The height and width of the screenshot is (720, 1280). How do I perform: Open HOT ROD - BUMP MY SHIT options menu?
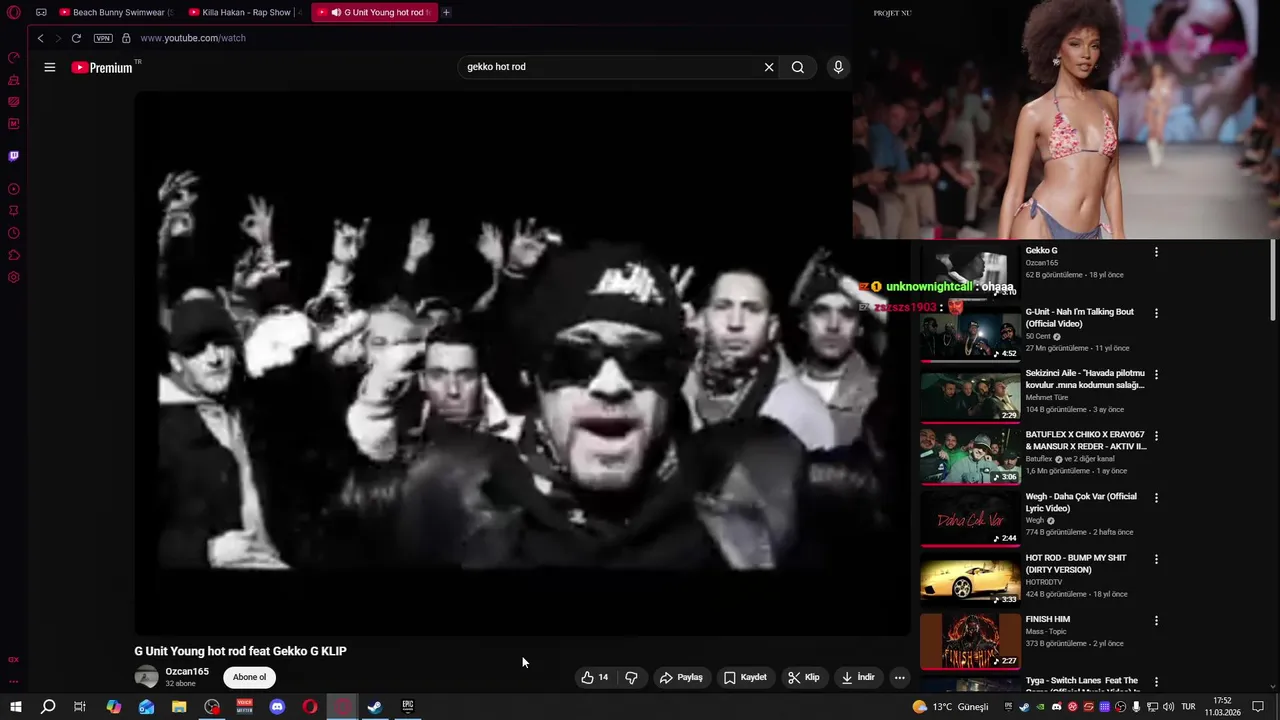point(1156,559)
